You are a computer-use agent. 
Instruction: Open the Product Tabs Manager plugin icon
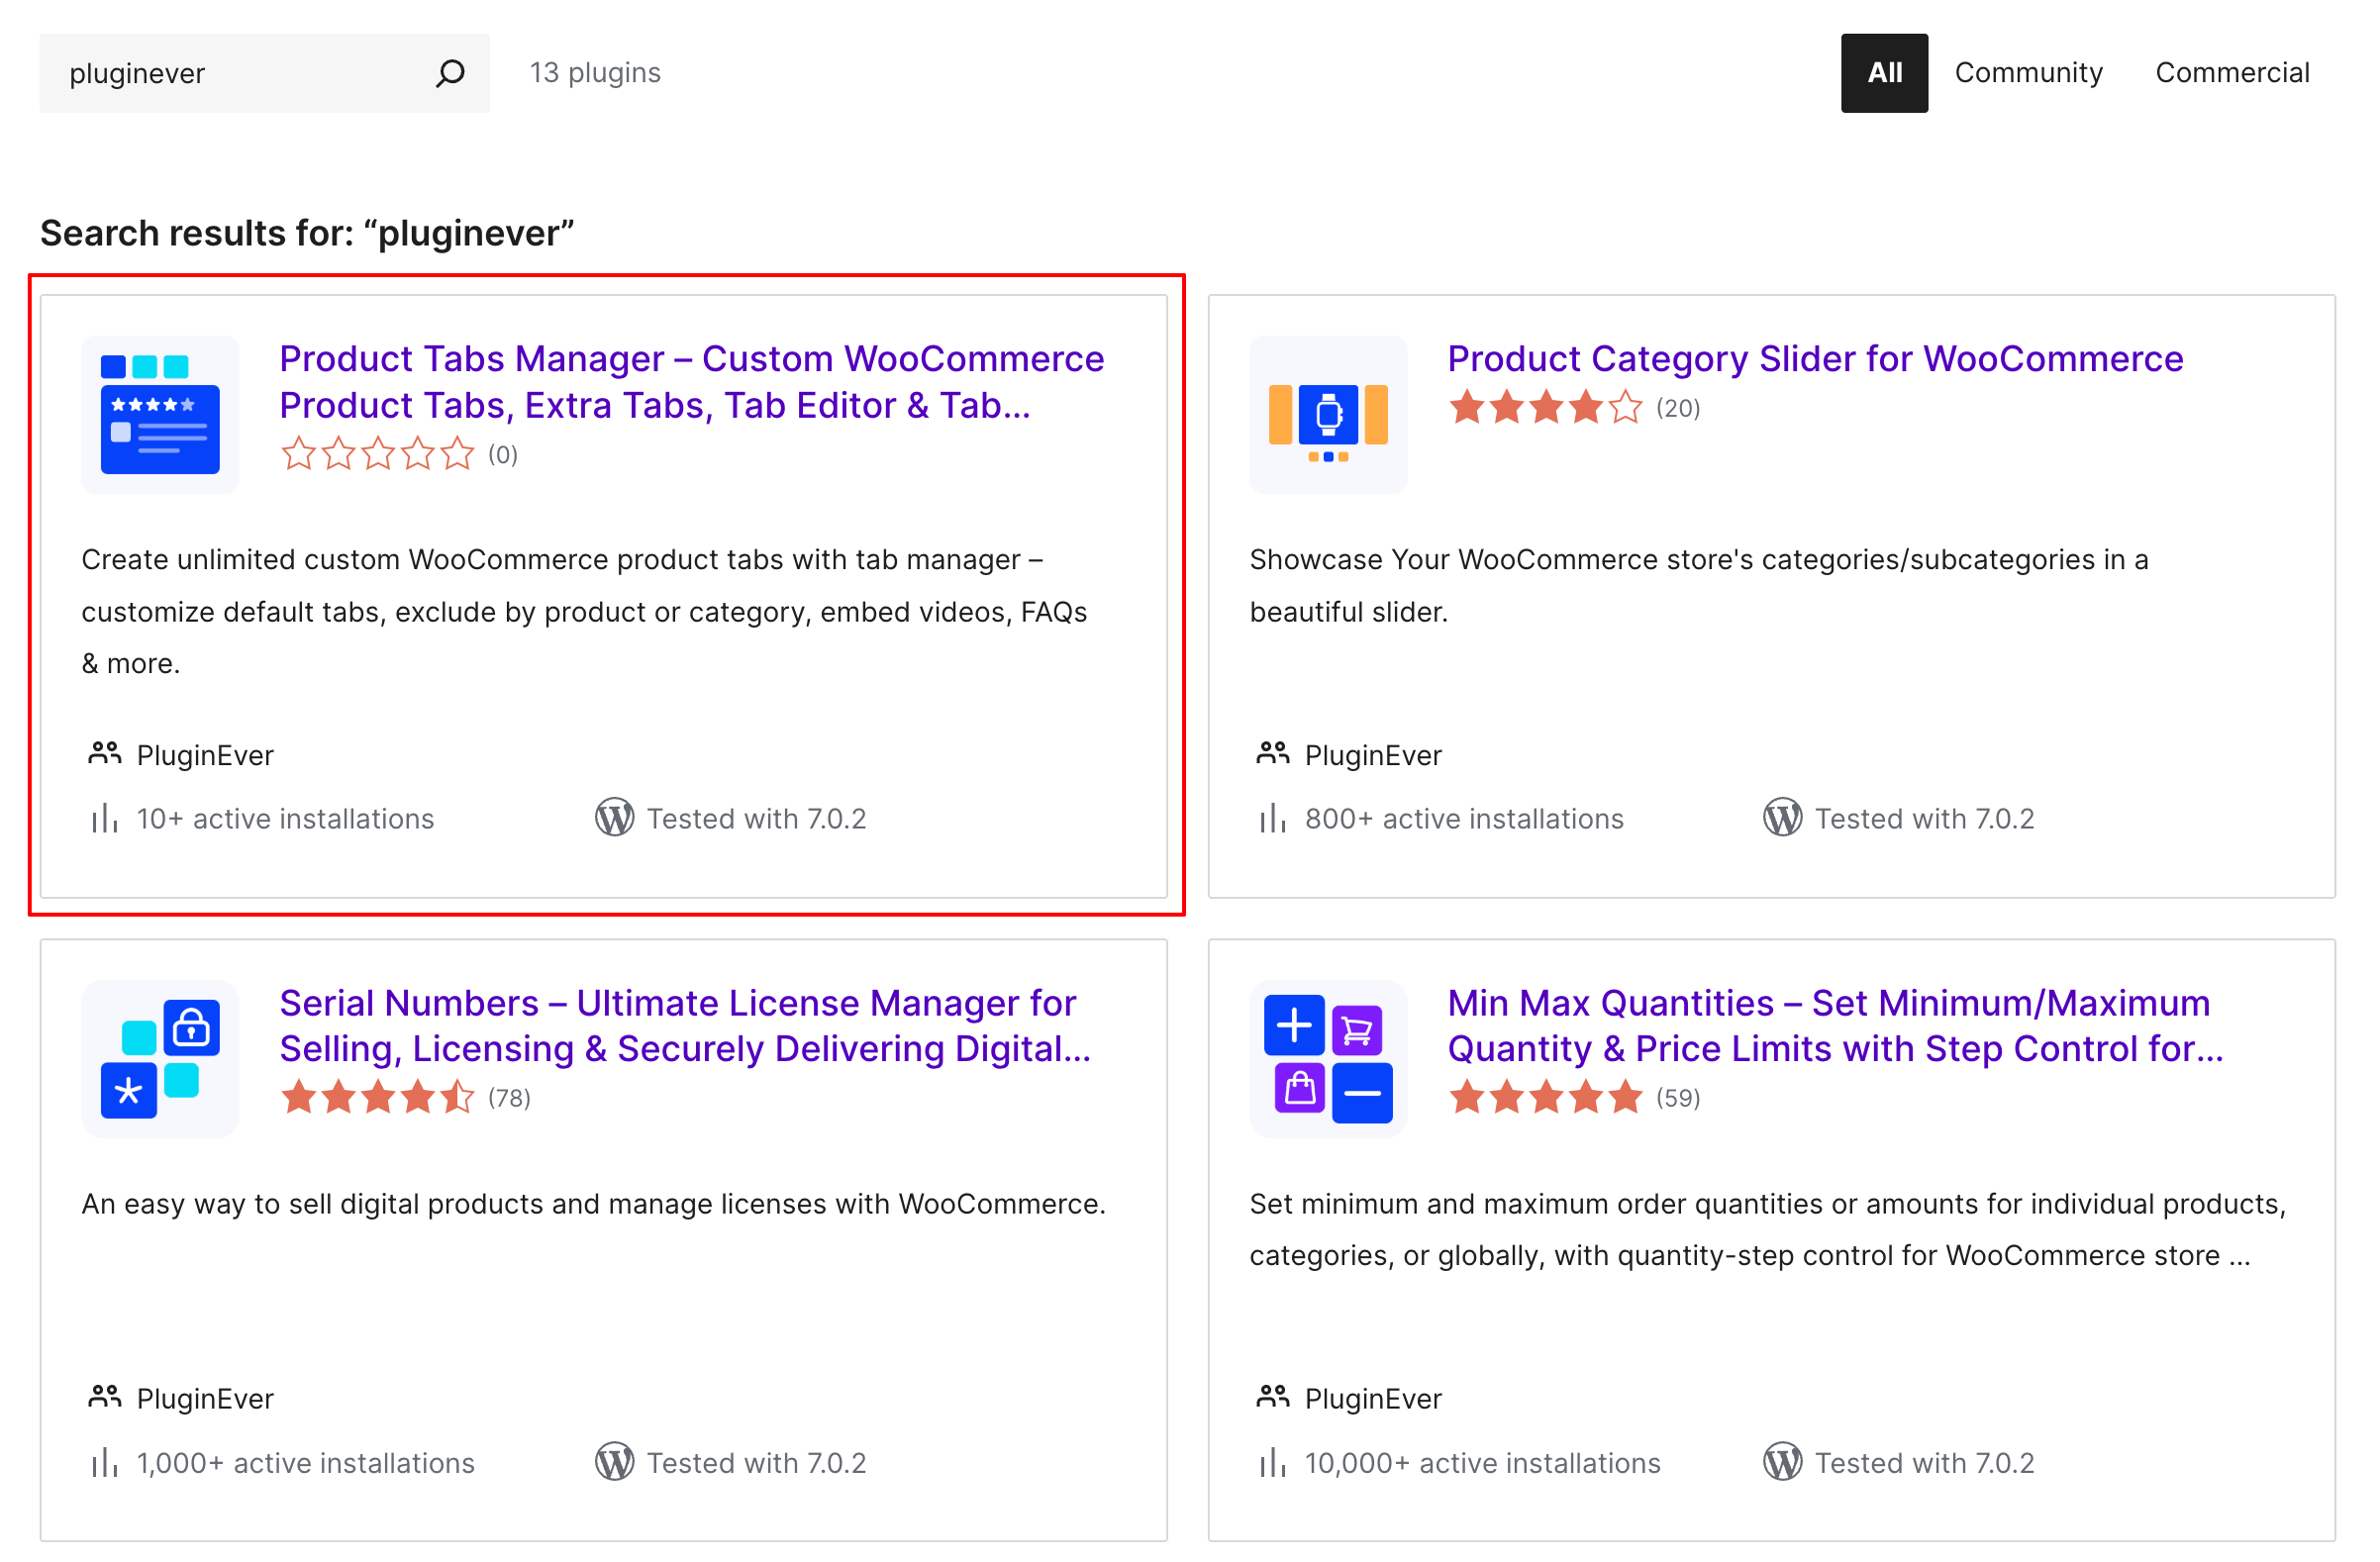coord(160,414)
